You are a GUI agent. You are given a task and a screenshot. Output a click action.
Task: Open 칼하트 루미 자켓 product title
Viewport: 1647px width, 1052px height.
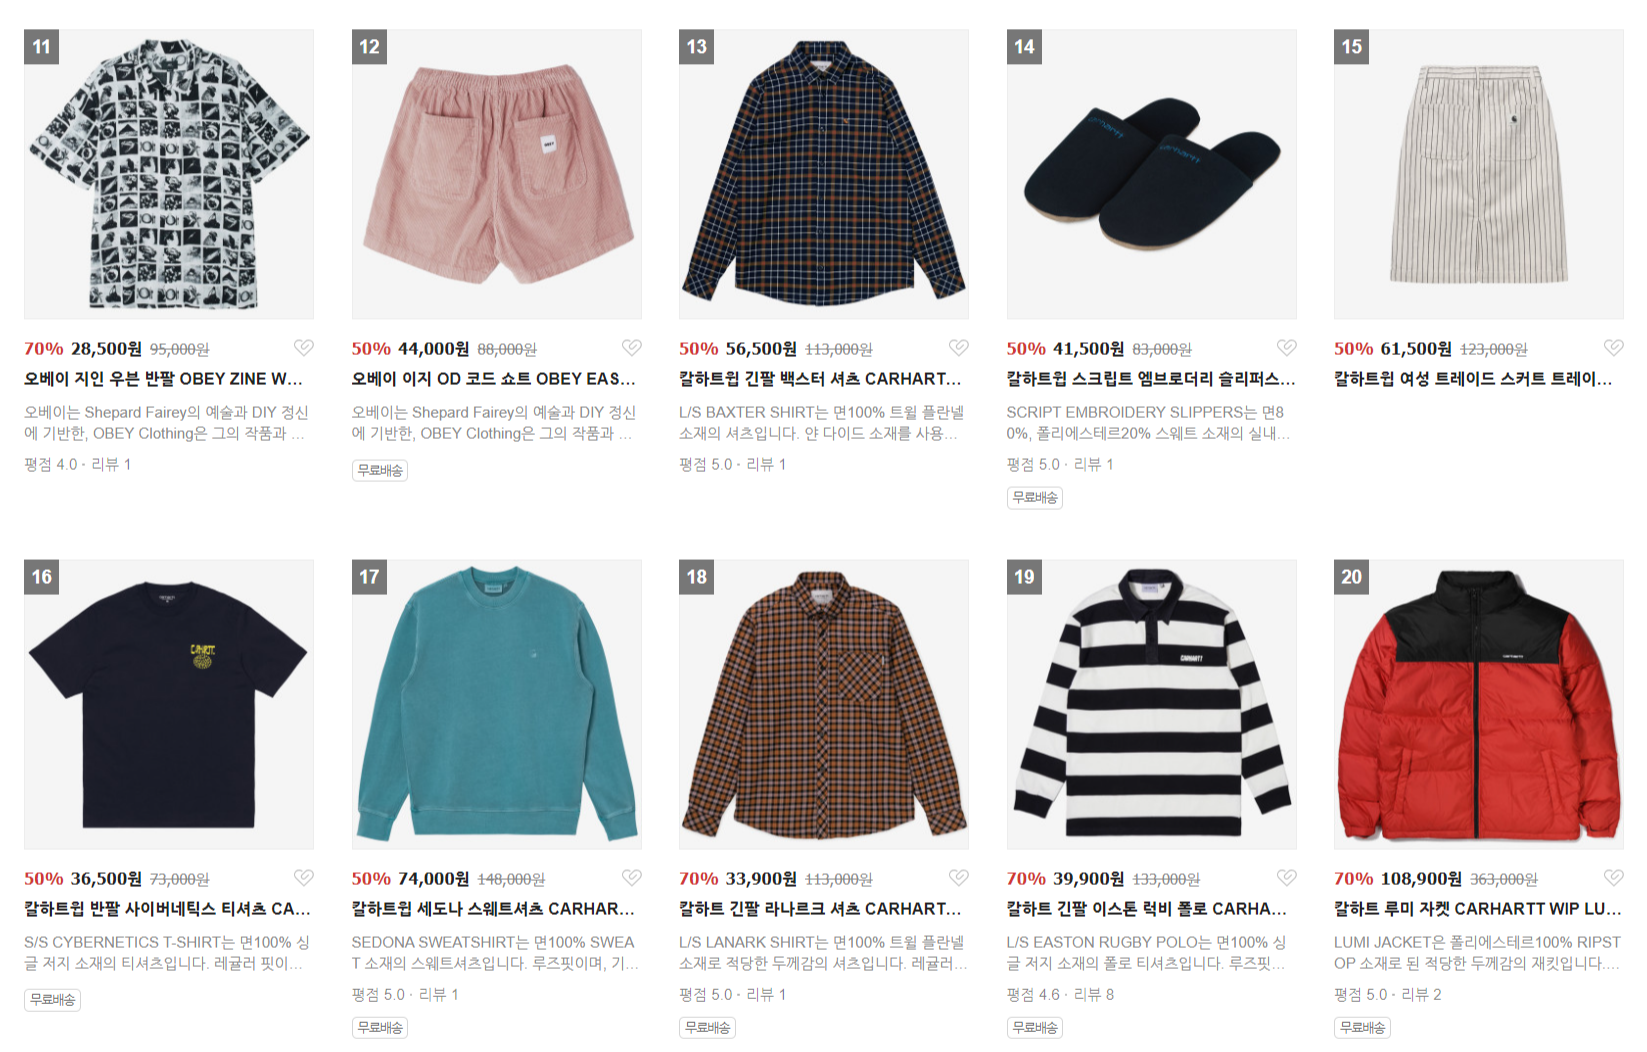pos(1477,909)
